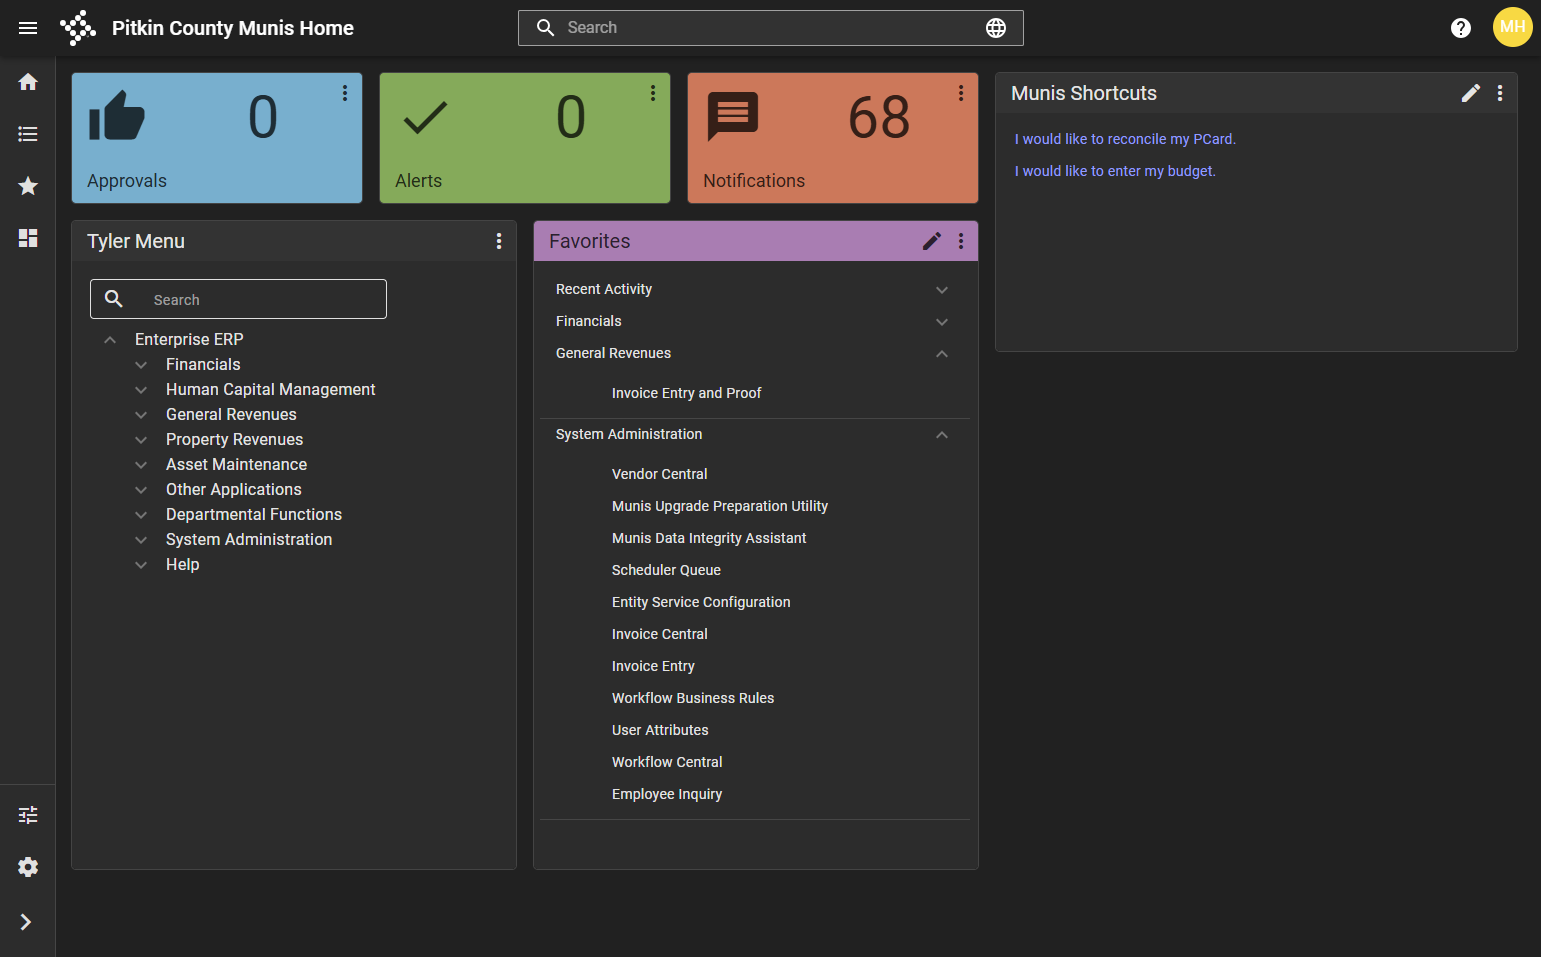Open Workflow Business Rules favorite
Viewport: 1541px width, 957px height.
click(693, 698)
